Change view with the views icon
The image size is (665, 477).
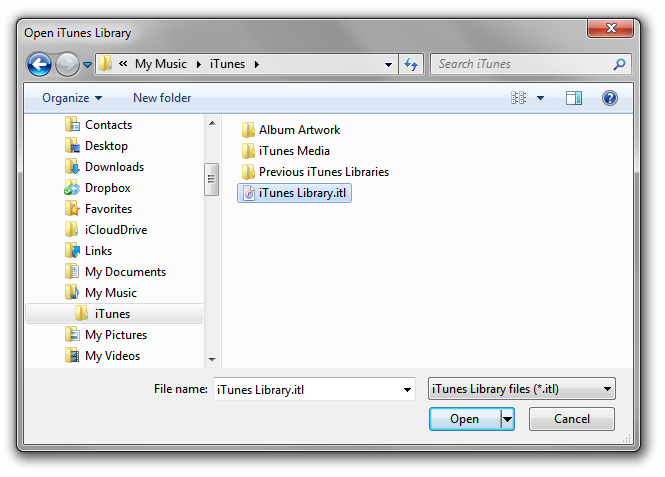click(518, 98)
